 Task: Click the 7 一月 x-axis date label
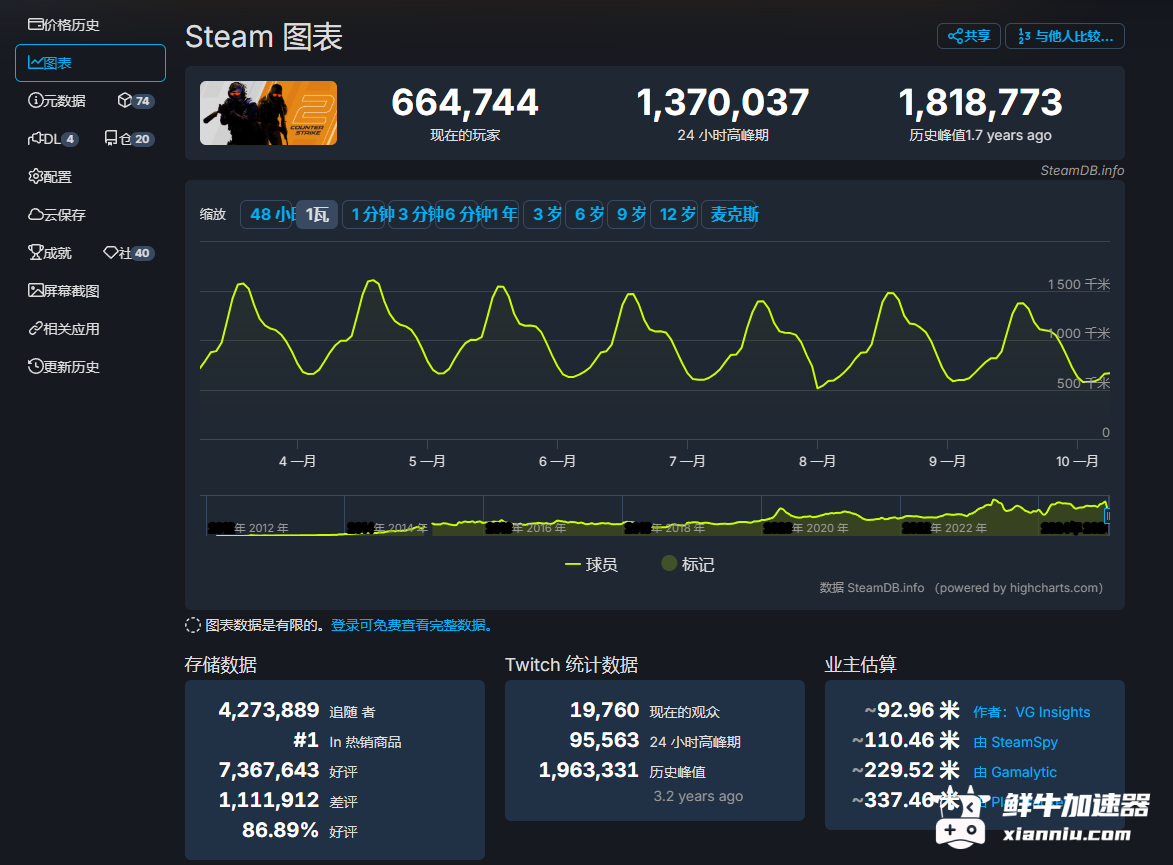click(687, 462)
